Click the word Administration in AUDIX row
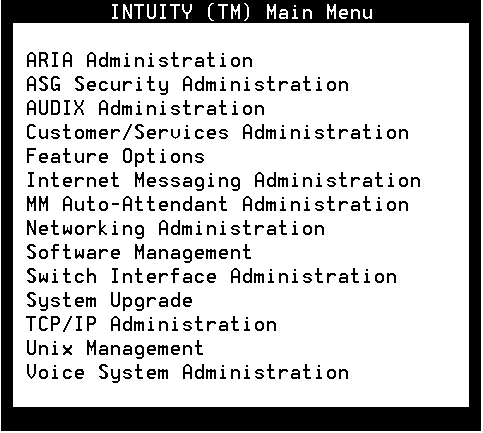The image size is (483, 433). pos(182,108)
